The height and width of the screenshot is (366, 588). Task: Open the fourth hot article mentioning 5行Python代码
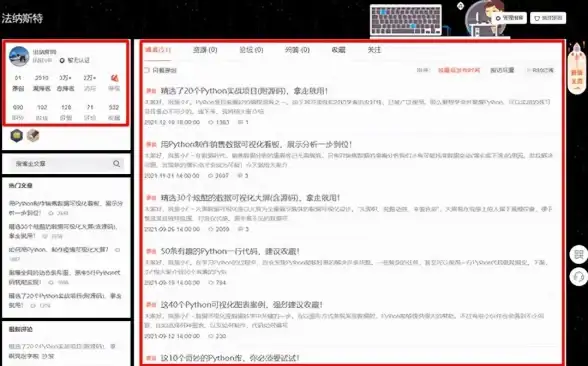click(x=64, y=277)
